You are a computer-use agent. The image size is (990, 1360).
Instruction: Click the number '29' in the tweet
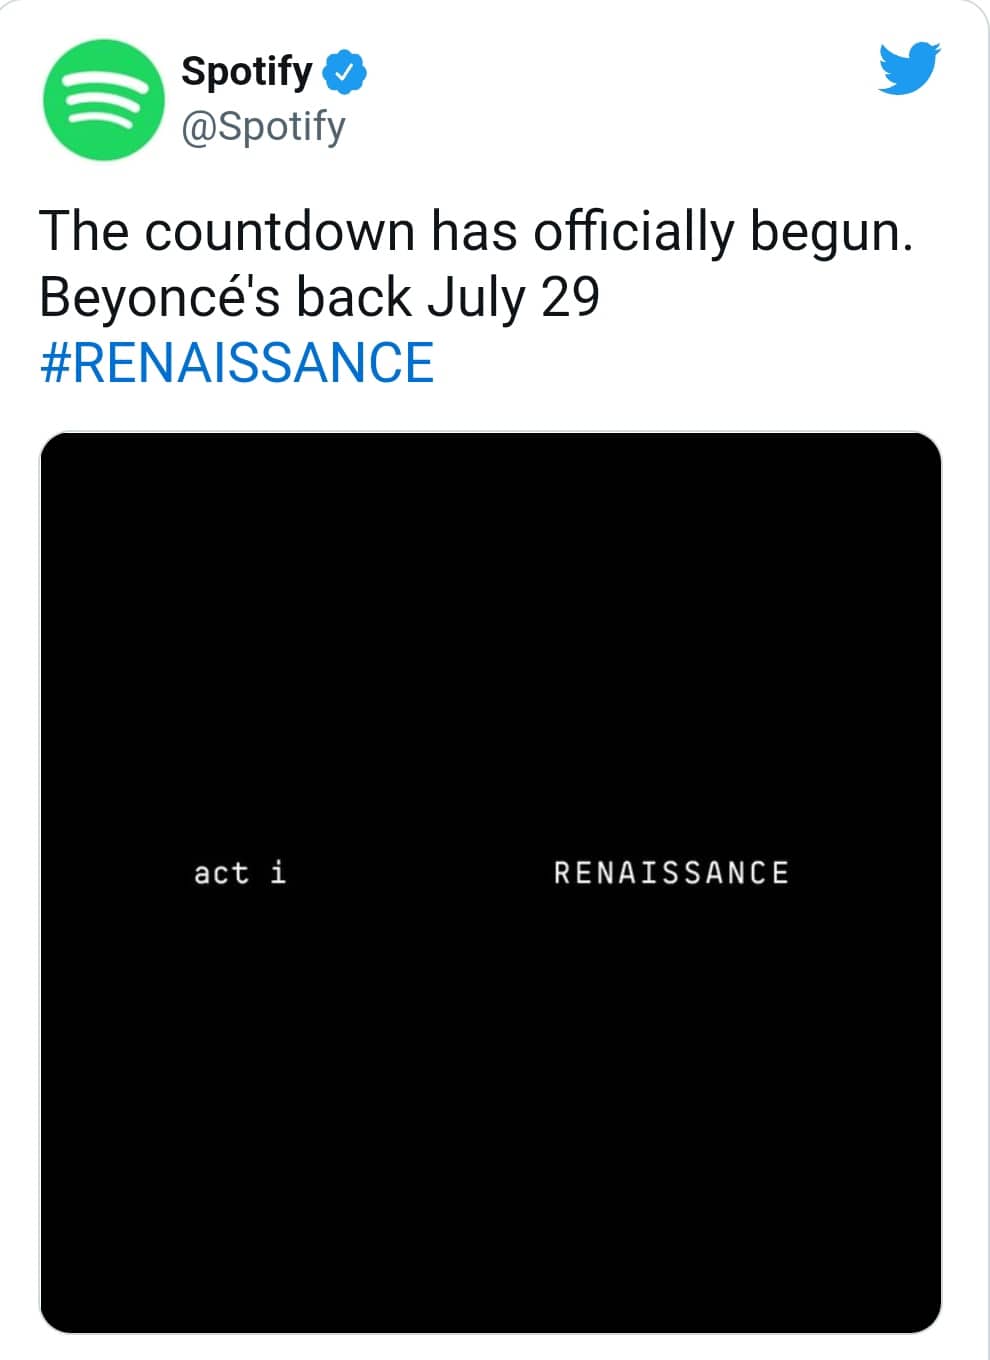[x=570, y=297]
